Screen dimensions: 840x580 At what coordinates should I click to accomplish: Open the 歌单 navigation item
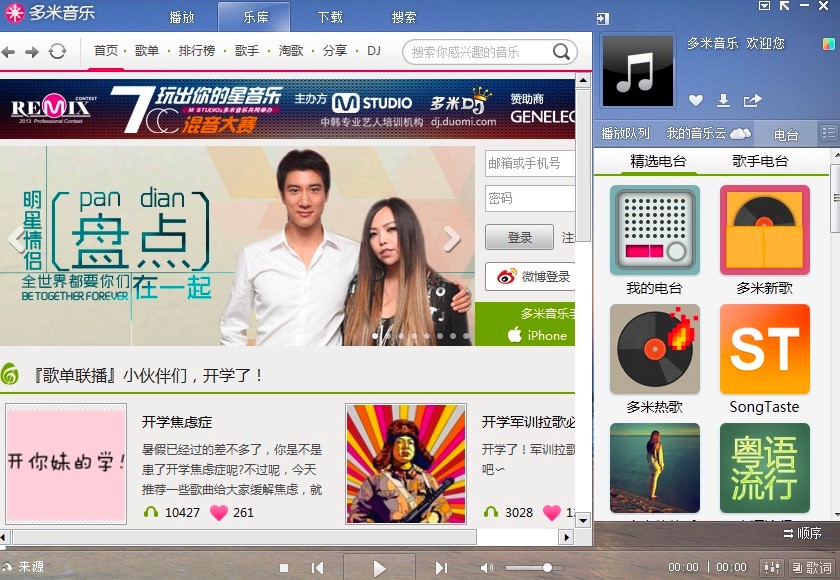147,51
